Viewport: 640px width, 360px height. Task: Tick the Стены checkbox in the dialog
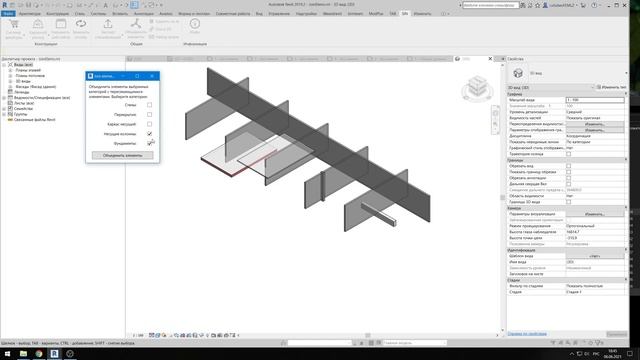tap(149, 105)
